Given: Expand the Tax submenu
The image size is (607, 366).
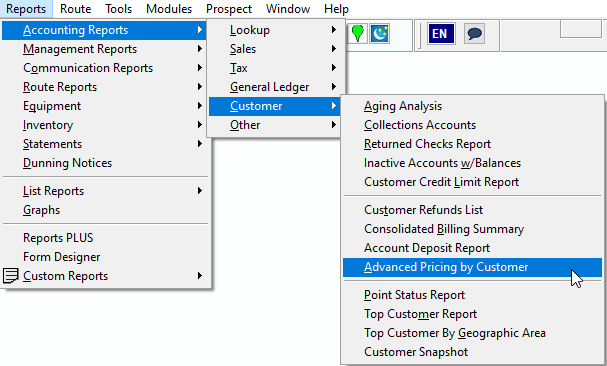Looking at the screenshot, I should click(x=276, y=68).
